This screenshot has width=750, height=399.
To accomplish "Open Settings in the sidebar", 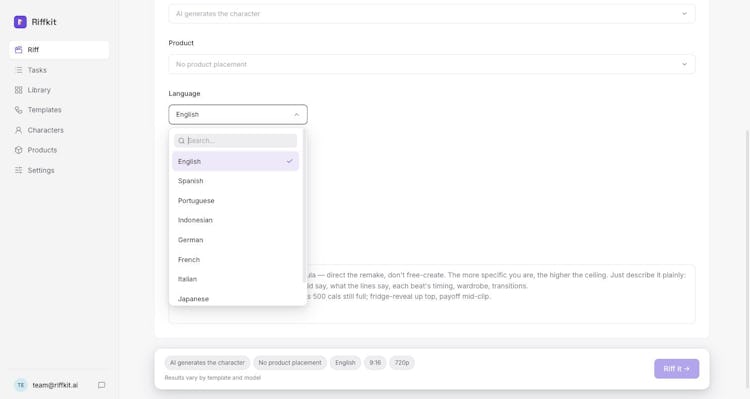I will point(59,170).
